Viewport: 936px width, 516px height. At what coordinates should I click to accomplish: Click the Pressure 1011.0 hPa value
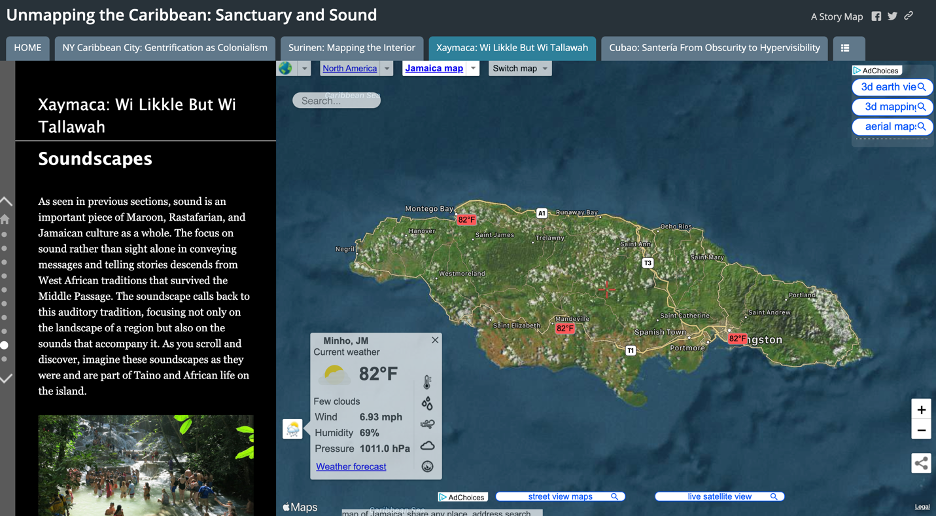coord(384,449)
